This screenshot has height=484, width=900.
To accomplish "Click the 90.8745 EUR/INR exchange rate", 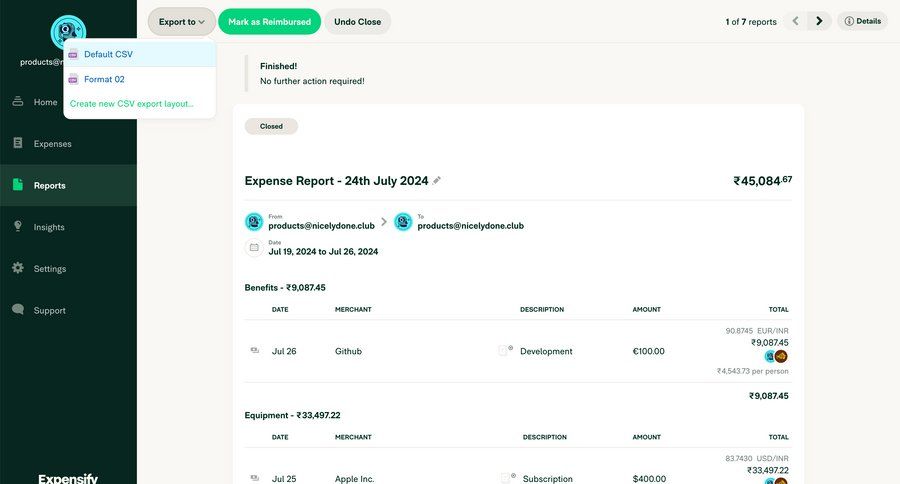I will point(757,331).
